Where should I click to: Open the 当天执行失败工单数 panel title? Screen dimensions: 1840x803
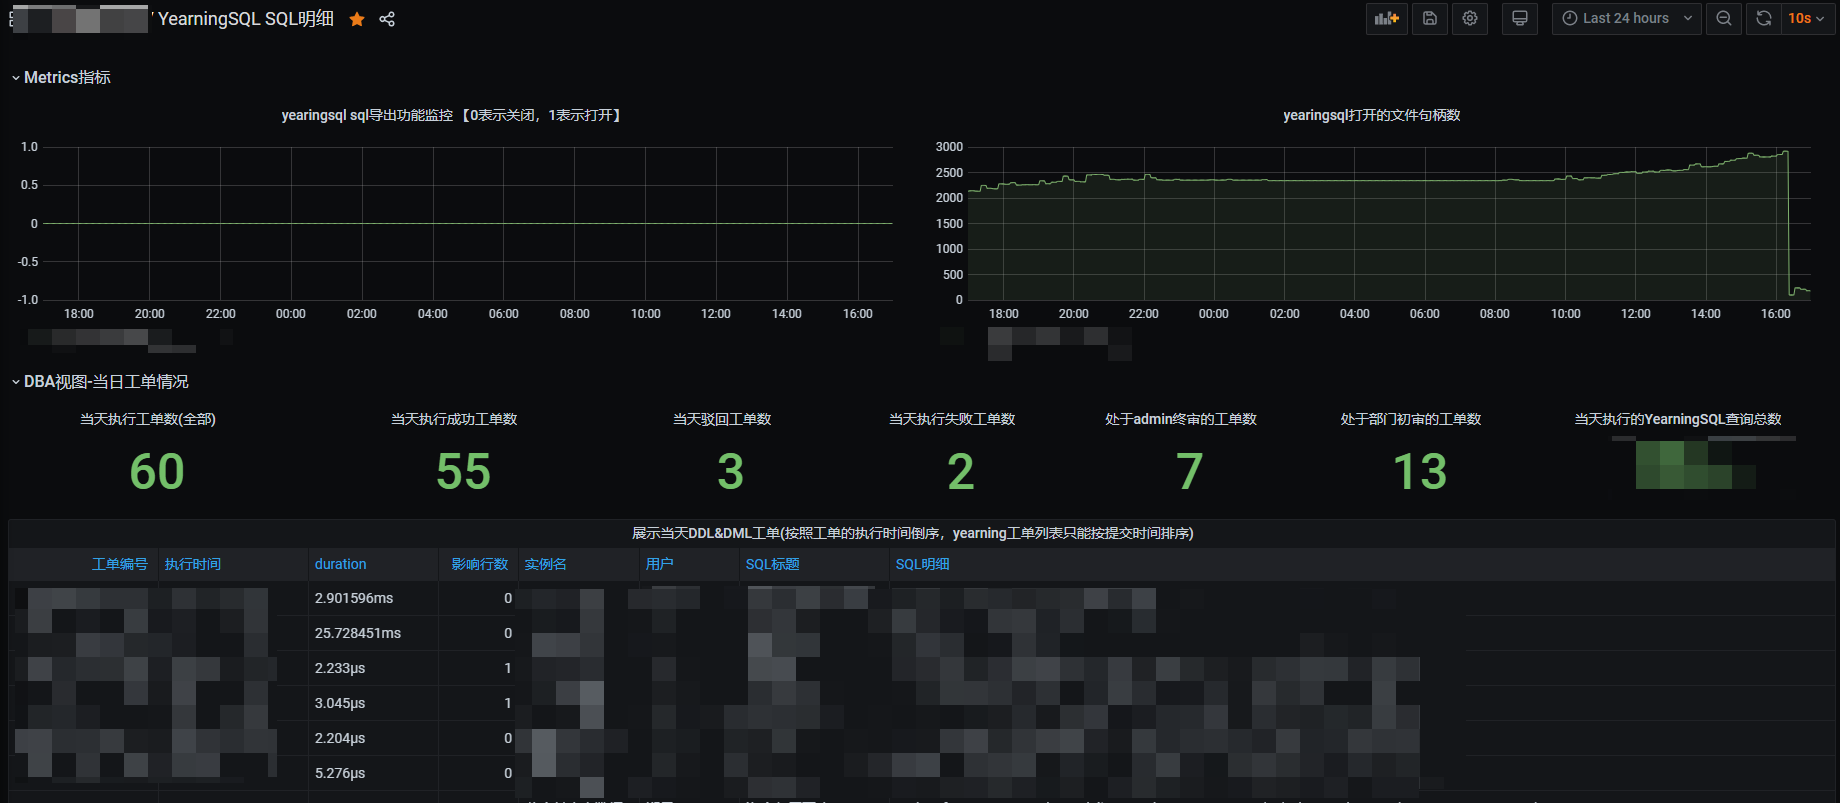[x=952, y=419]
